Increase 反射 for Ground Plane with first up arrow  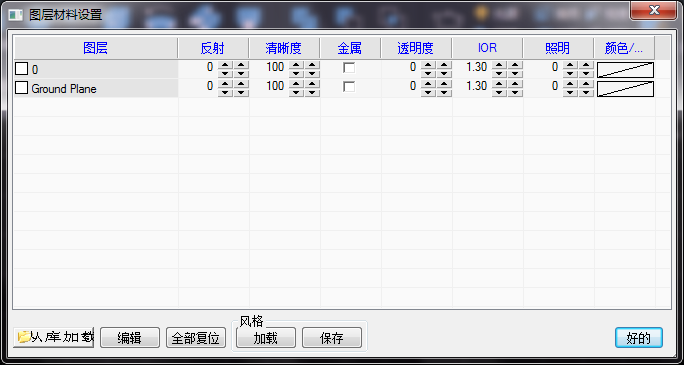point(225,84)
